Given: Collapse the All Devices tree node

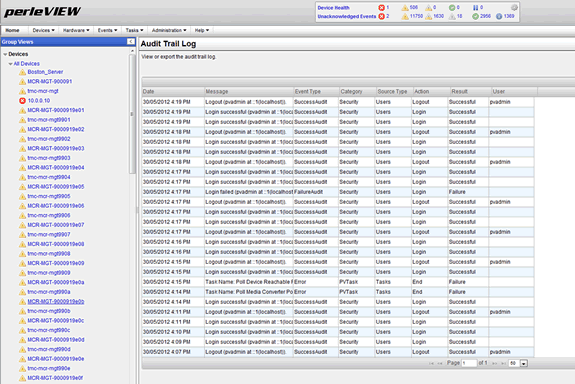Looking at the screenshot, I should (x=10, y=64).
